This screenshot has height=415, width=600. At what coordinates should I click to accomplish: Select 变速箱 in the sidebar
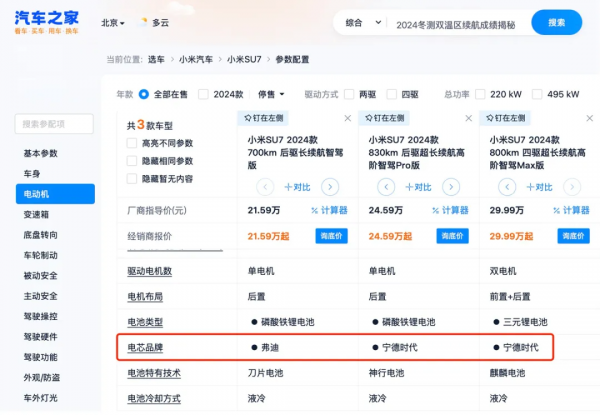tap(36, 214)
